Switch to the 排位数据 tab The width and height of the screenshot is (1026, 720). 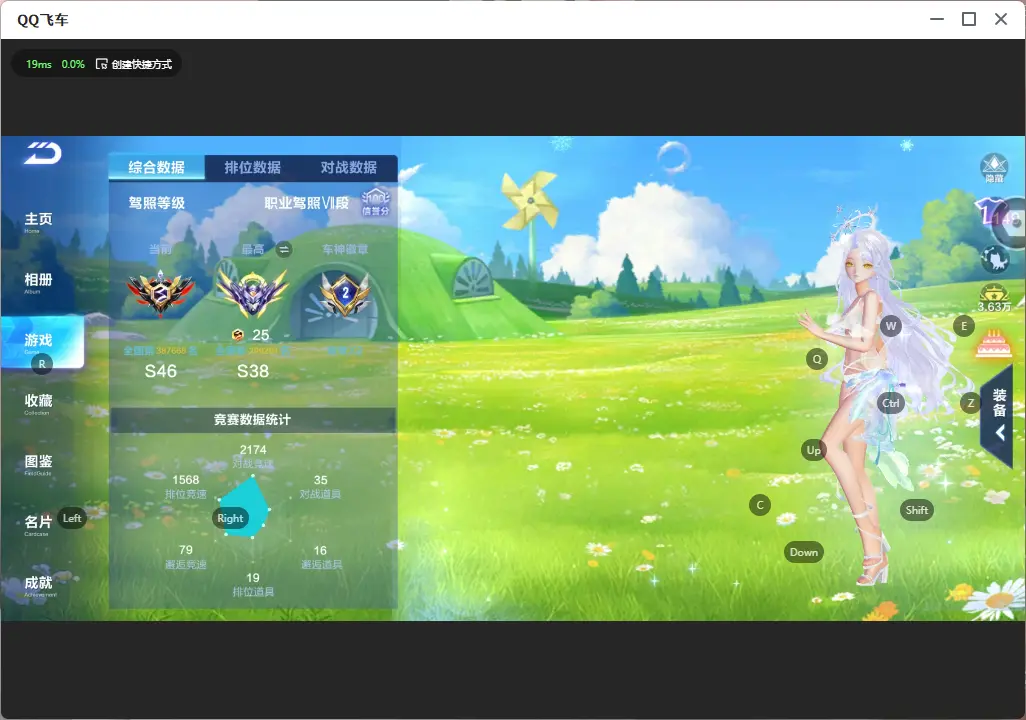pos(253,168)
